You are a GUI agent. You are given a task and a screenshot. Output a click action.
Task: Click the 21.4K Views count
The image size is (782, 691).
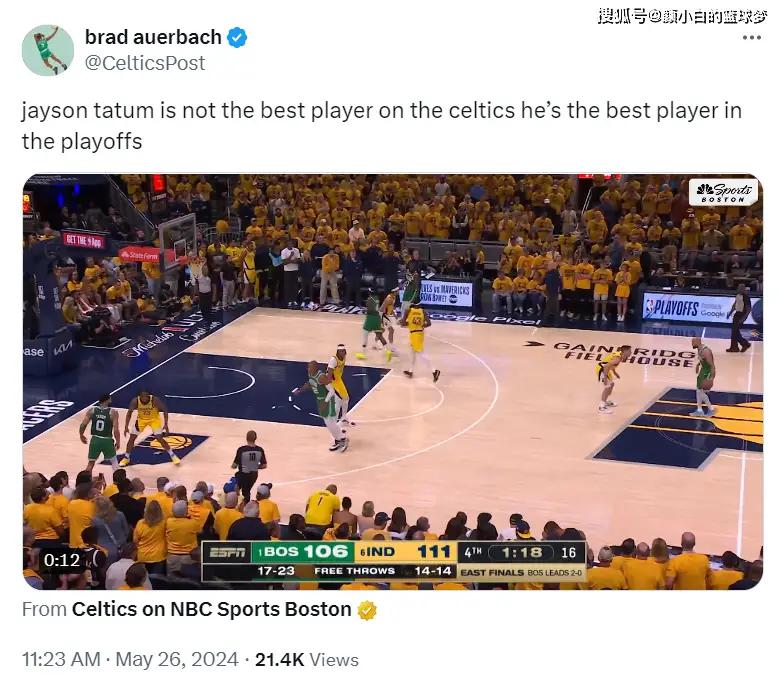coord(307,659)
